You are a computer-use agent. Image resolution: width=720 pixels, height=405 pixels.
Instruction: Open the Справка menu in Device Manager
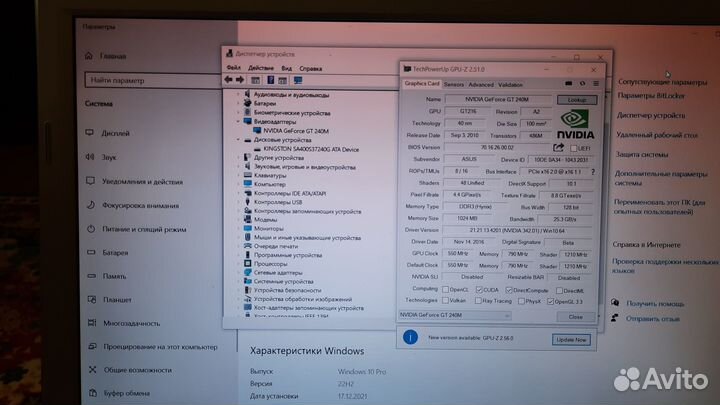[x=310, y=68]
